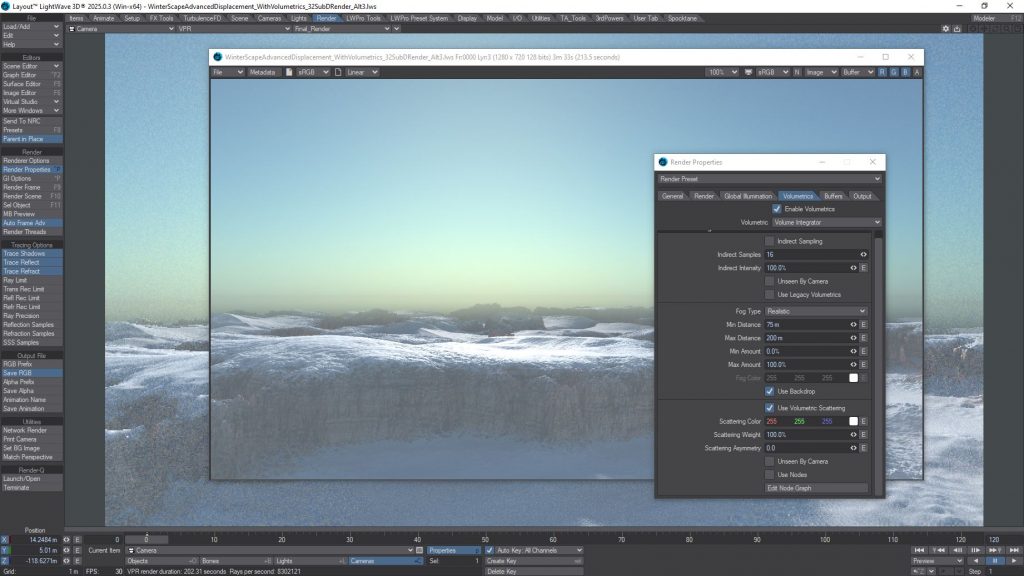Click Render Frame in the left sidebar
Screen dimensions: 1024x576
22,187
